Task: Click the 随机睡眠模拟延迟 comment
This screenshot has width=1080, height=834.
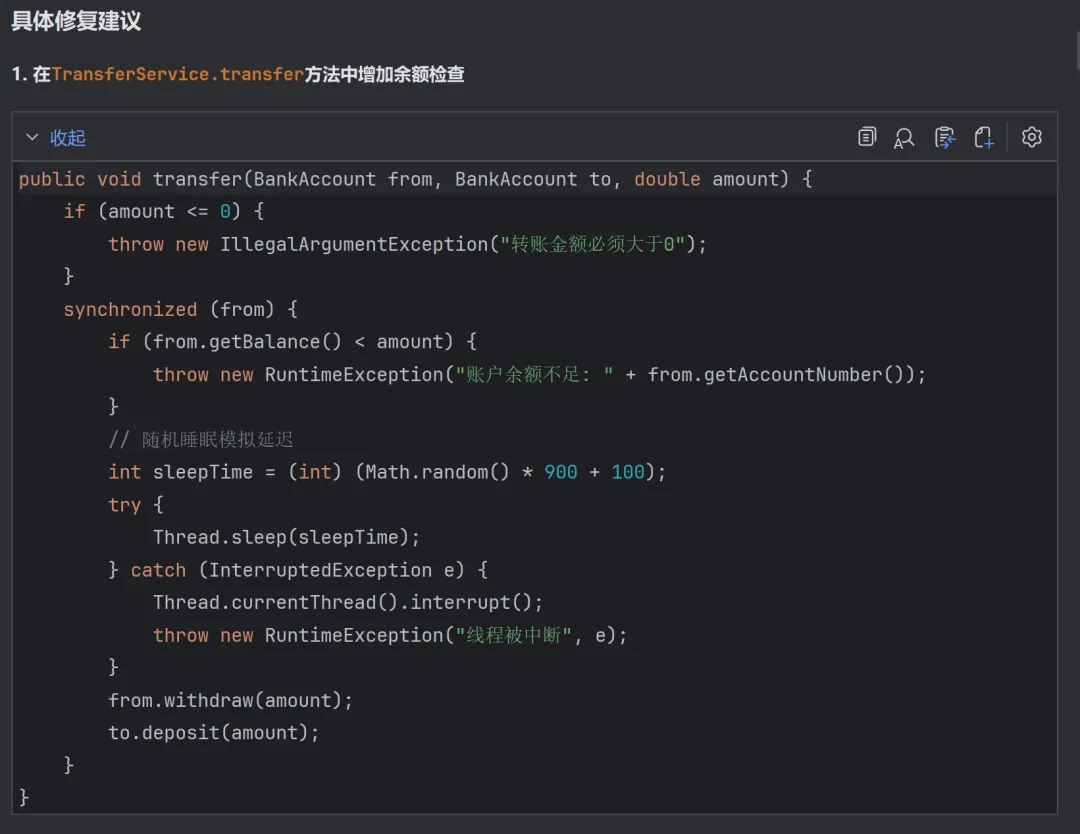Action: point(200,440)
